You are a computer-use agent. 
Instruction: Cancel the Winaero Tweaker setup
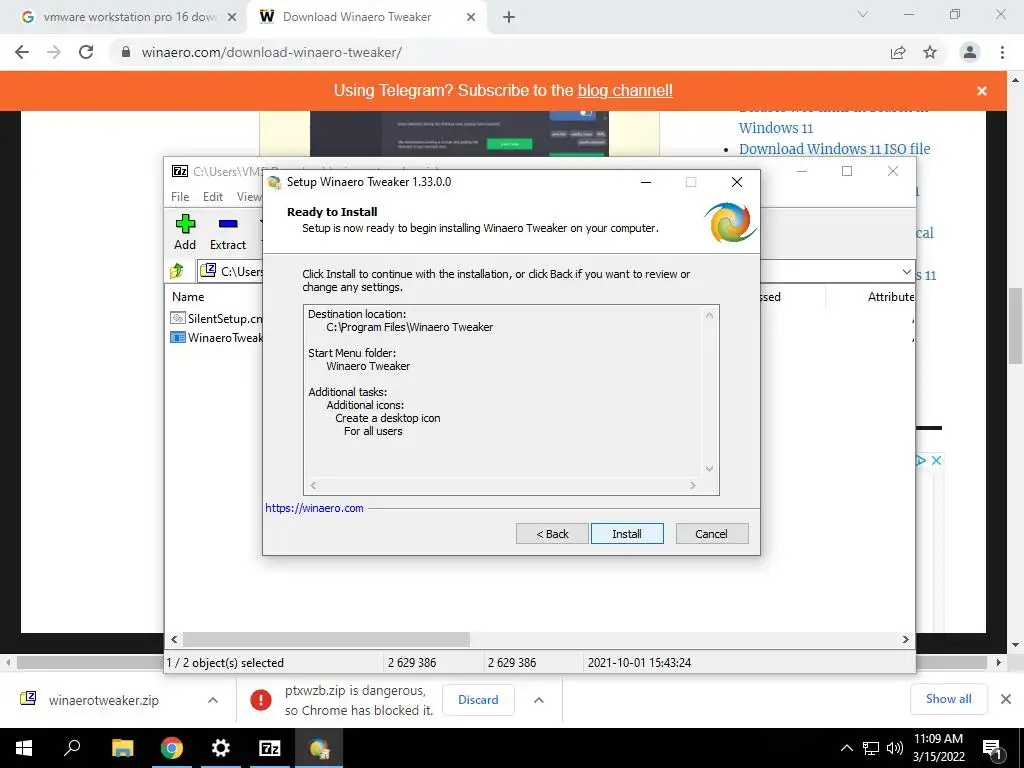point(712,534)
